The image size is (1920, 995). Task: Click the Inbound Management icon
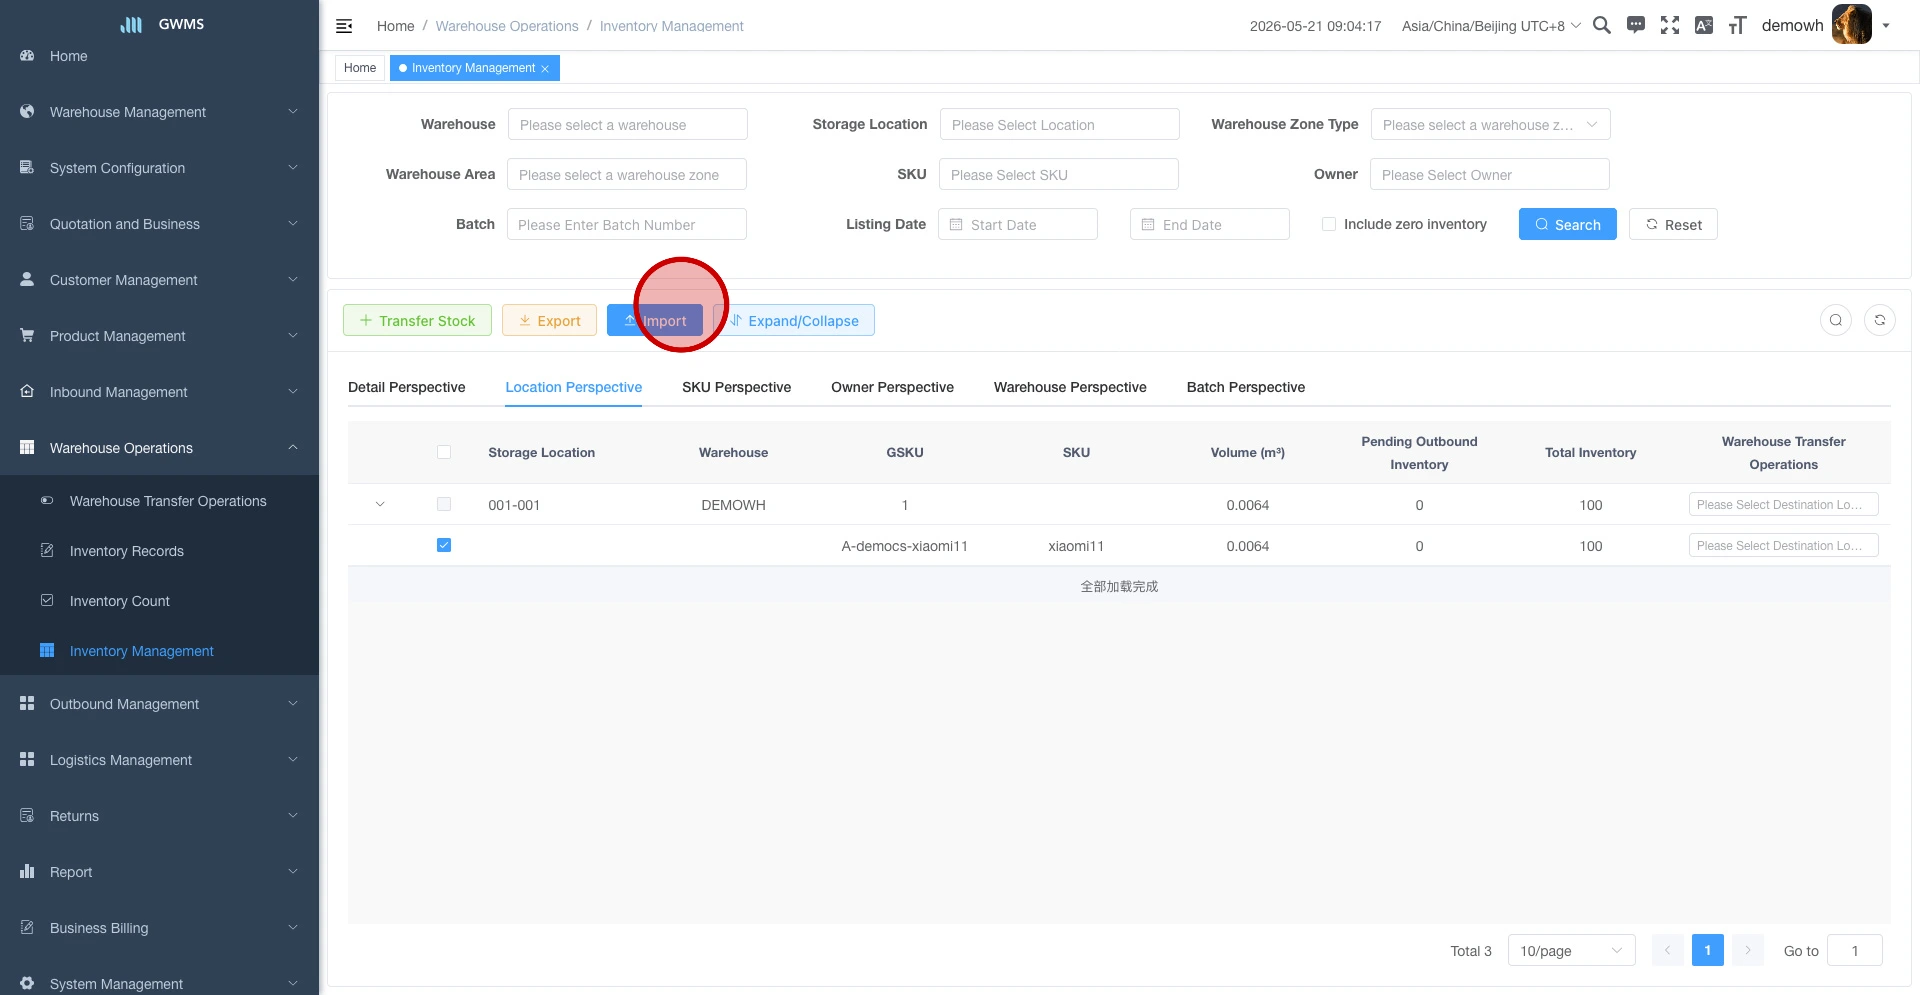27,391
